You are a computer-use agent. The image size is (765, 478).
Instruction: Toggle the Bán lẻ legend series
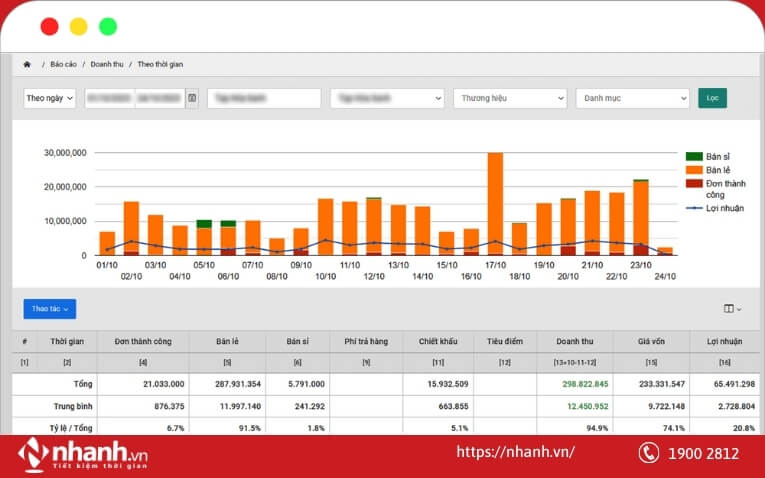point(694,170)
